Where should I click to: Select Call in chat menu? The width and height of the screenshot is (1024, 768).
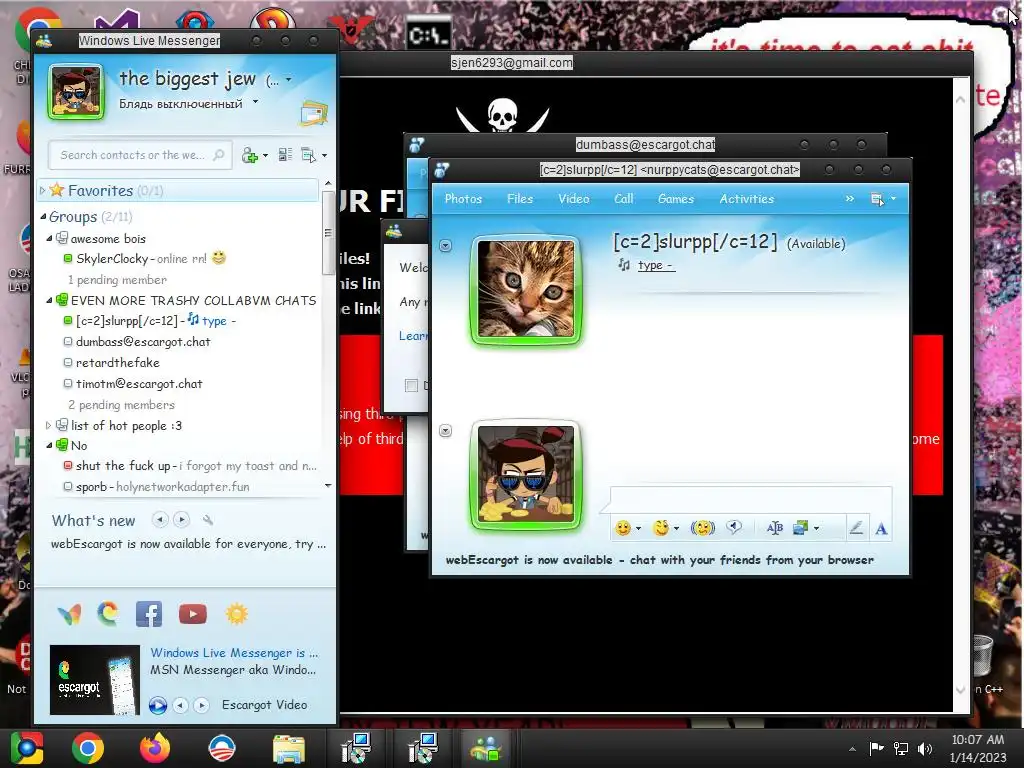pos(624,199)
